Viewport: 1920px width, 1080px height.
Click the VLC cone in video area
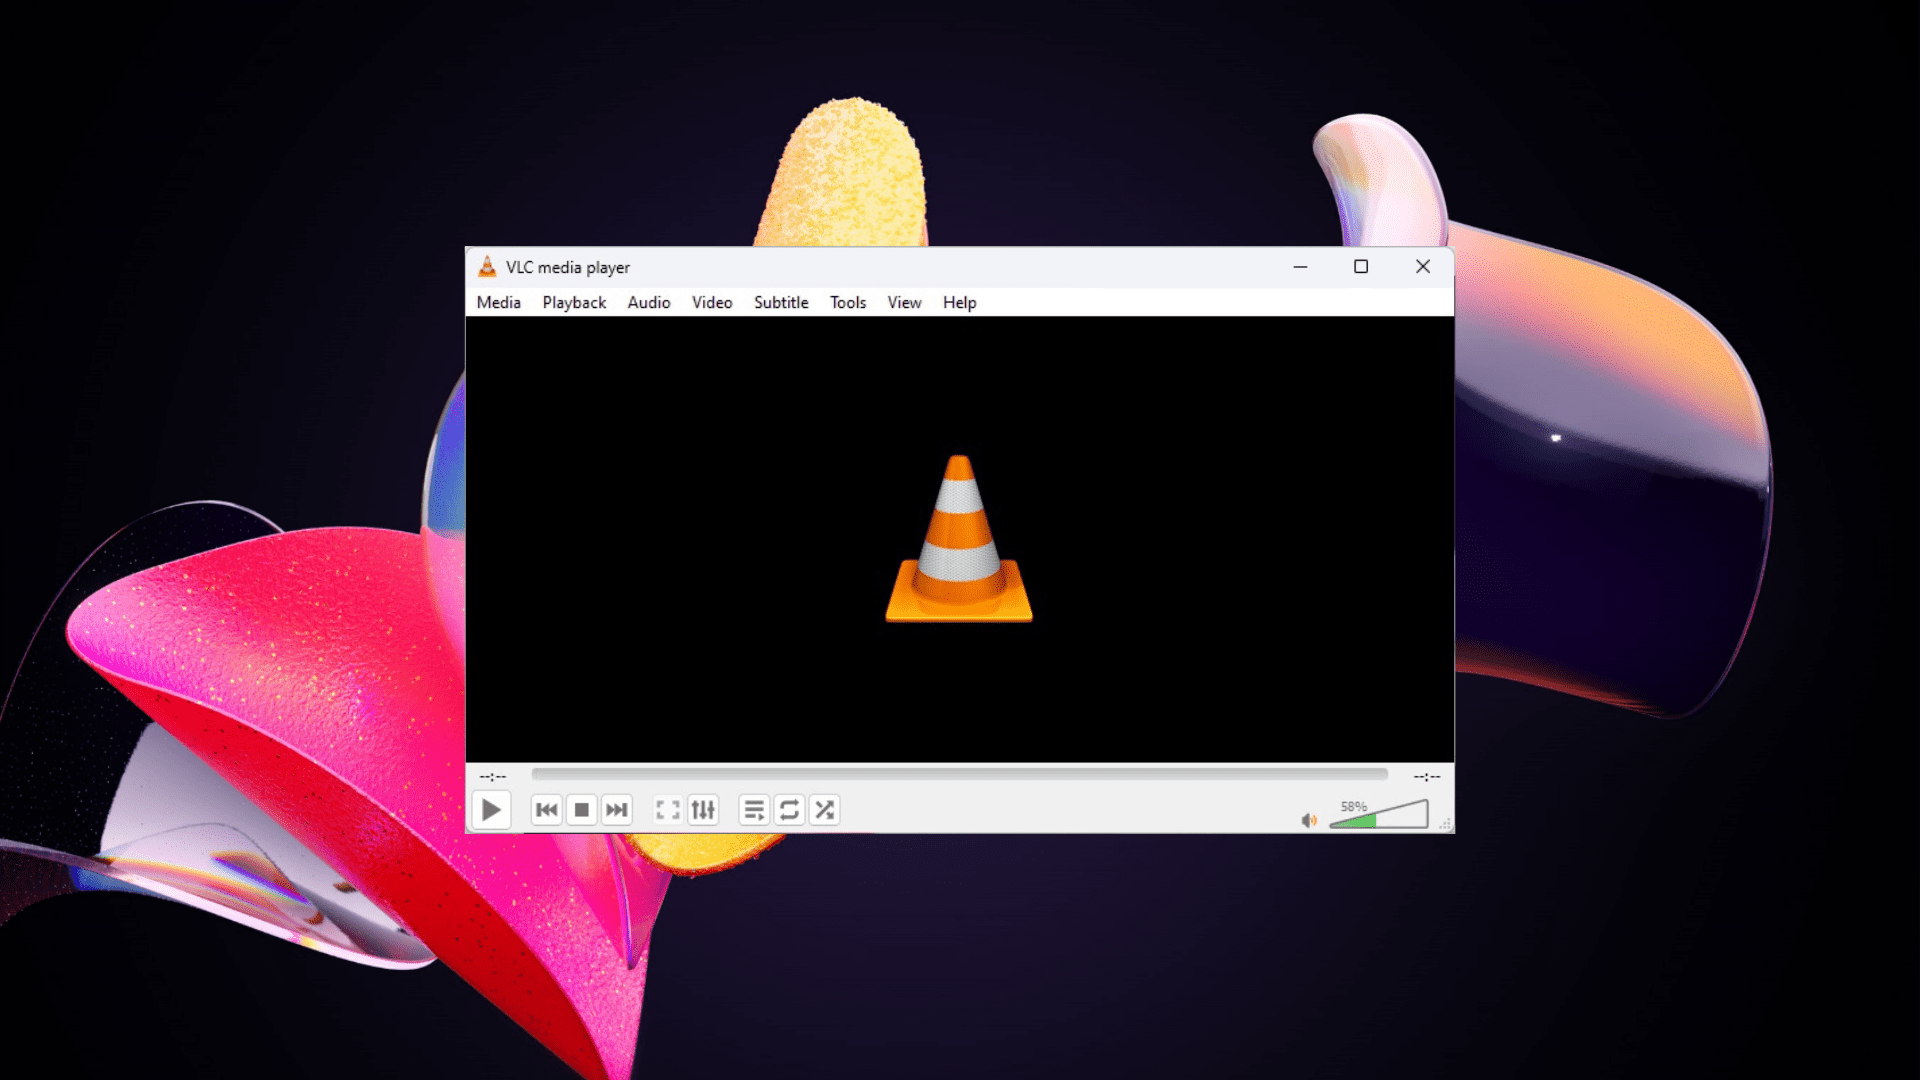959,539
